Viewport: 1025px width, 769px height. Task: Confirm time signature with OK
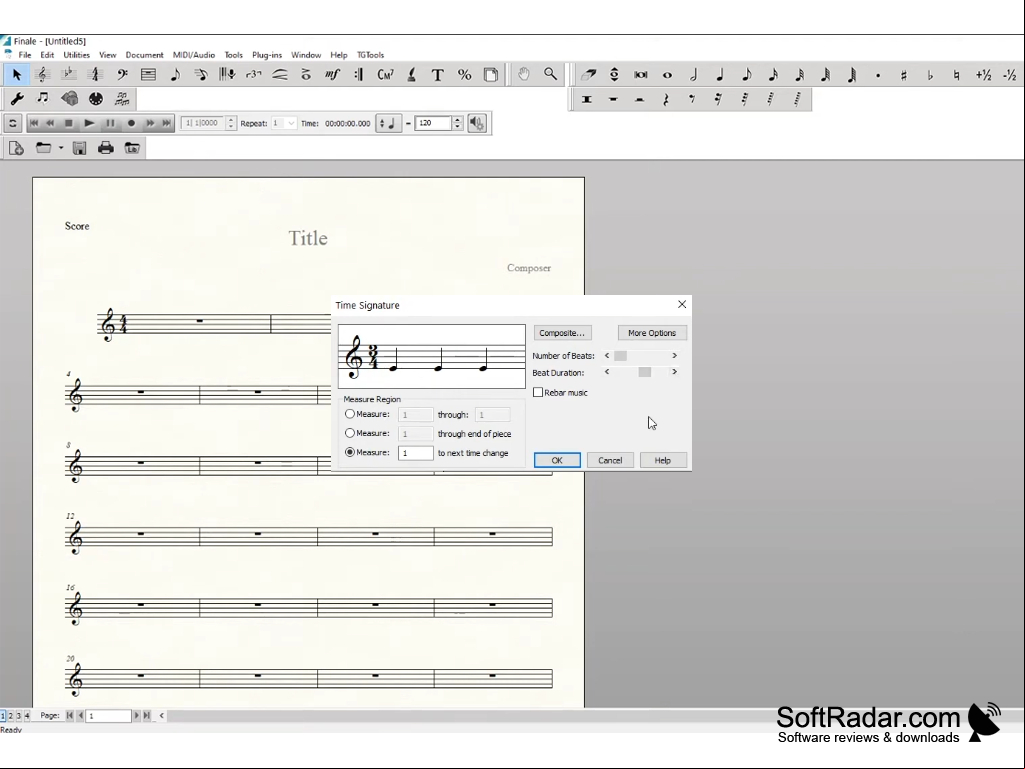pos(557,460)
